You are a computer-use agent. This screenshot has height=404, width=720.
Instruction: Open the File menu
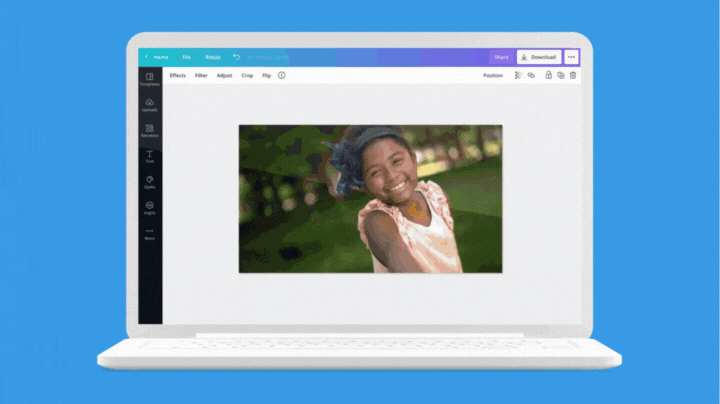186,57
